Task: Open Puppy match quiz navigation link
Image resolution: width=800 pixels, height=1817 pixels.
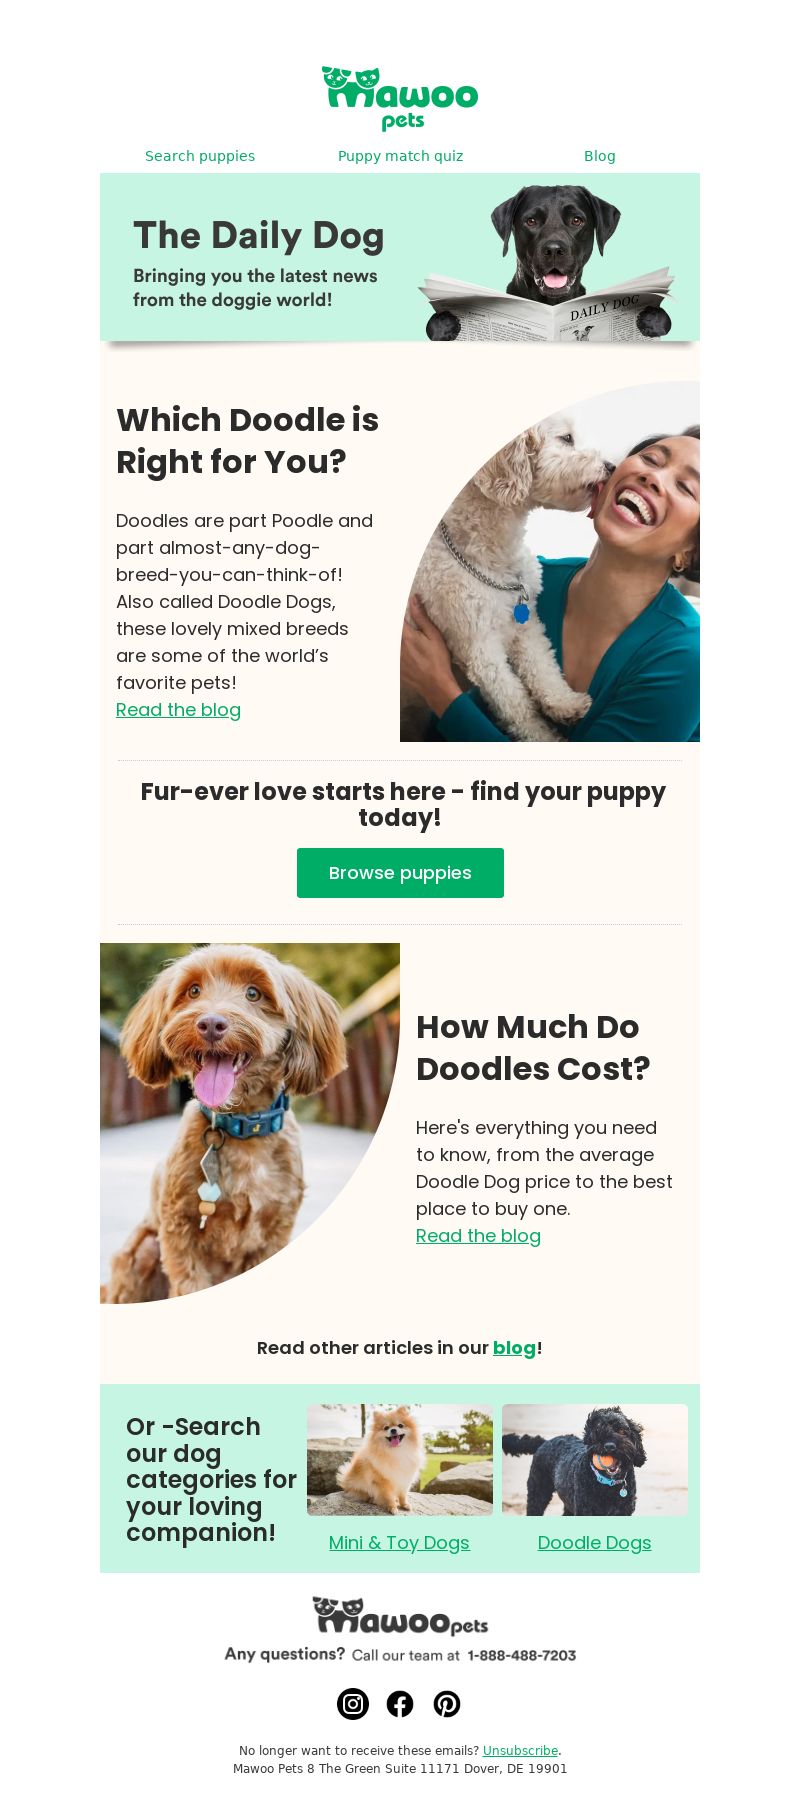Action: click(400, 156)
